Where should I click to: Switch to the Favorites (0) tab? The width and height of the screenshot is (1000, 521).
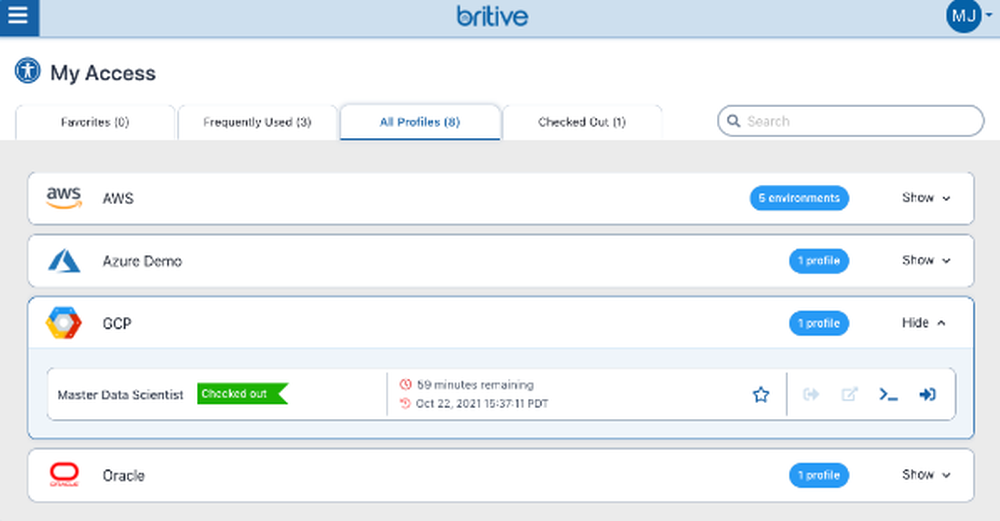tap(95, 122)
